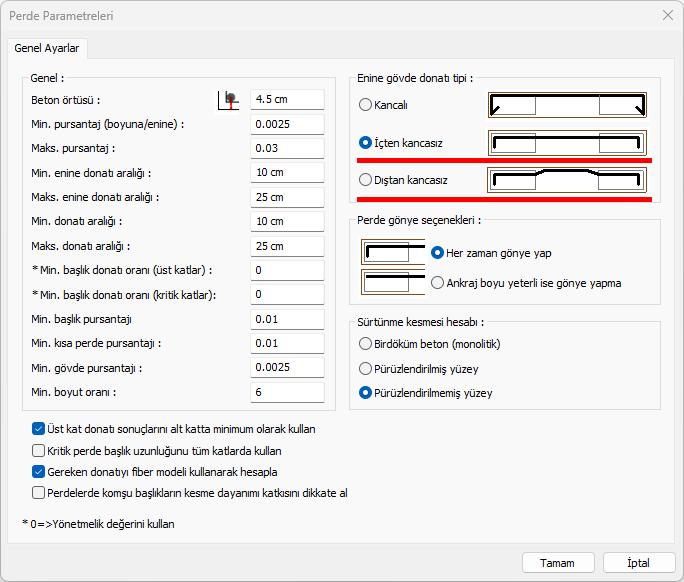Click the Kancalı hooked rebar diagram
The width and height of the screenshot is (684, 582).
(567, 105)
